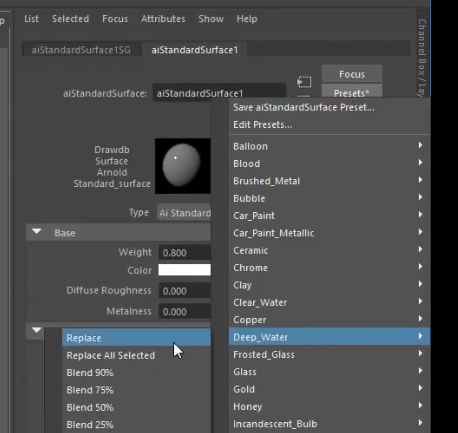
Task: Click the Diffuse Roughness value field
Action: [x=185, y=291]
